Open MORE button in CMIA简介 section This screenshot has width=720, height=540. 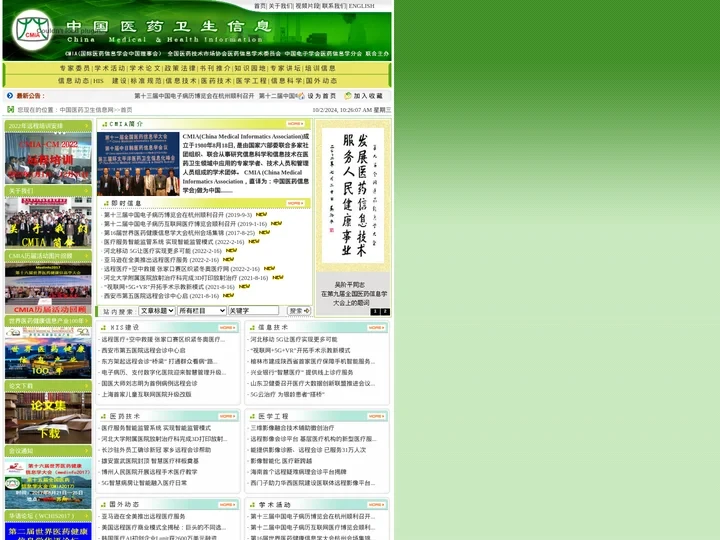tap(295, 124)
